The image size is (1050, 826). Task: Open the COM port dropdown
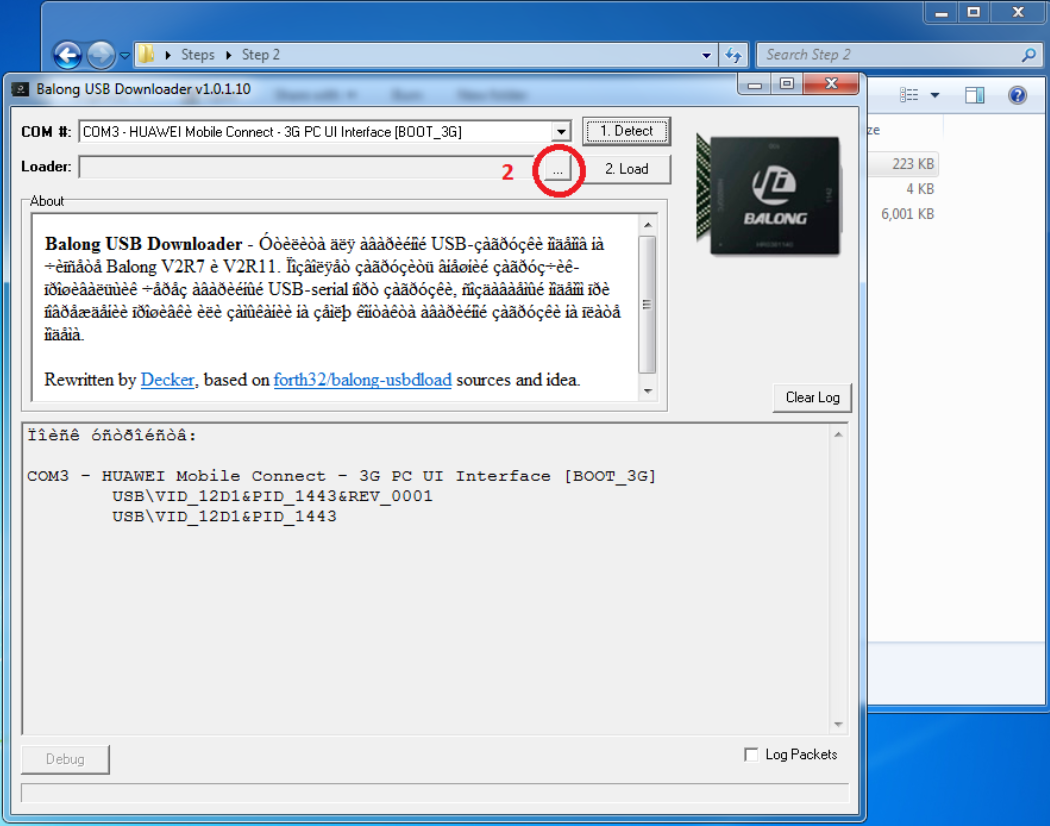pyautogui.click(x=560, y=131)
